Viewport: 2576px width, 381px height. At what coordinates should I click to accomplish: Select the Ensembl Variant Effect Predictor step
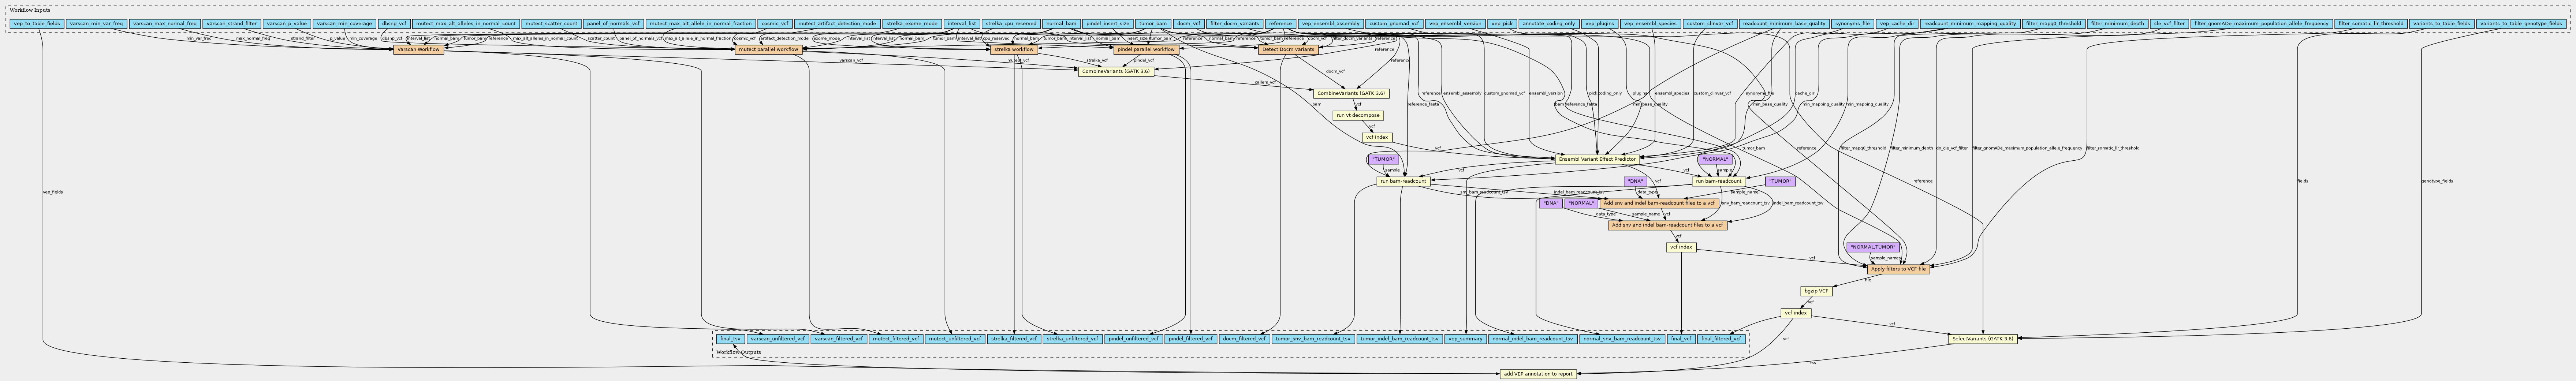(x=1597, y=159)
